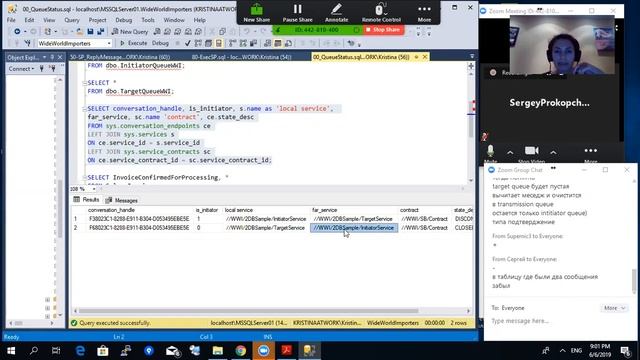The image size is (640, 360).
Task: Open the Tools menu
Action: coord(148,20)
